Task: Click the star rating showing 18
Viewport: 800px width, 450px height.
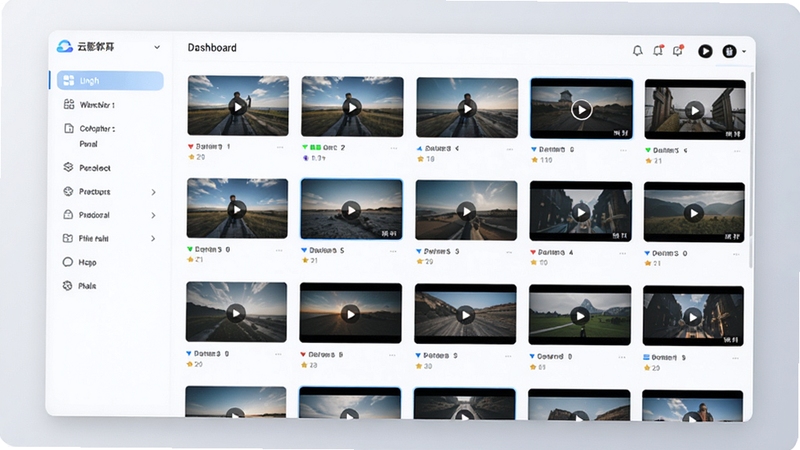Action: (426, 159)
